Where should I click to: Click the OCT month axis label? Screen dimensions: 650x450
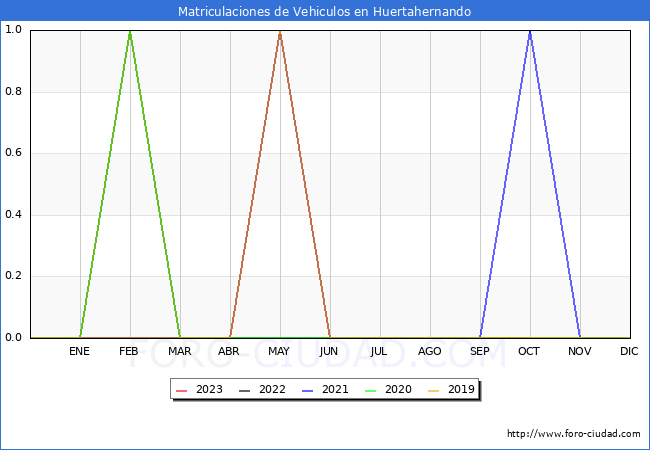pos(529,351)
